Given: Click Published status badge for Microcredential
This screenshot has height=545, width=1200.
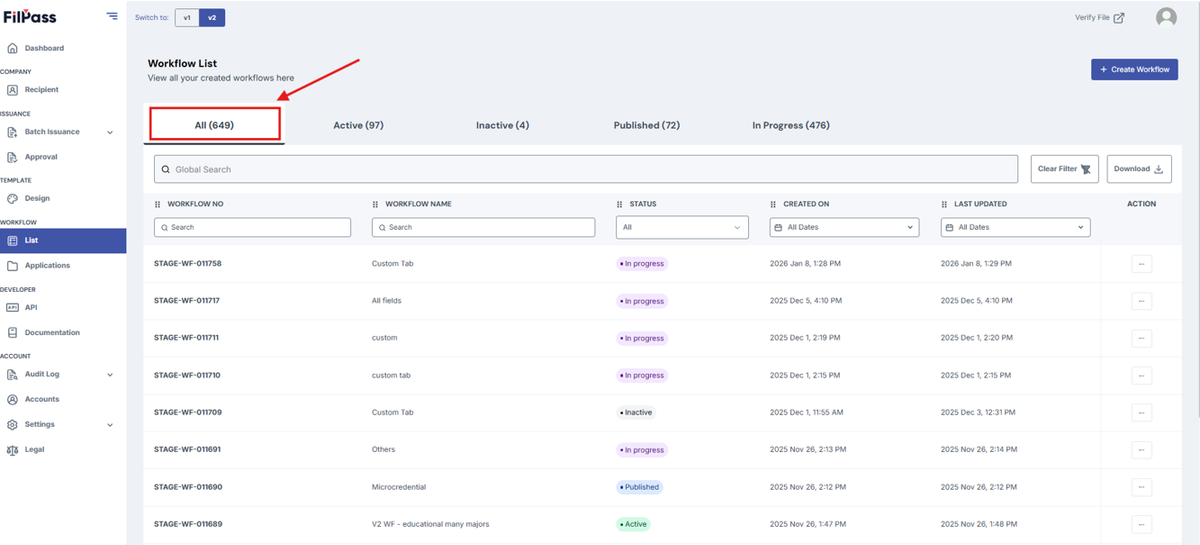Looking at the screenshot, I should pos(639,487).
